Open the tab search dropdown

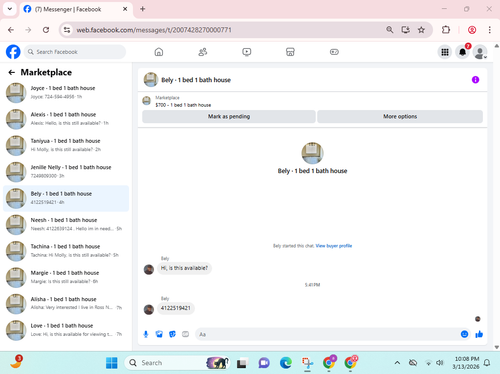pos(10,9)
